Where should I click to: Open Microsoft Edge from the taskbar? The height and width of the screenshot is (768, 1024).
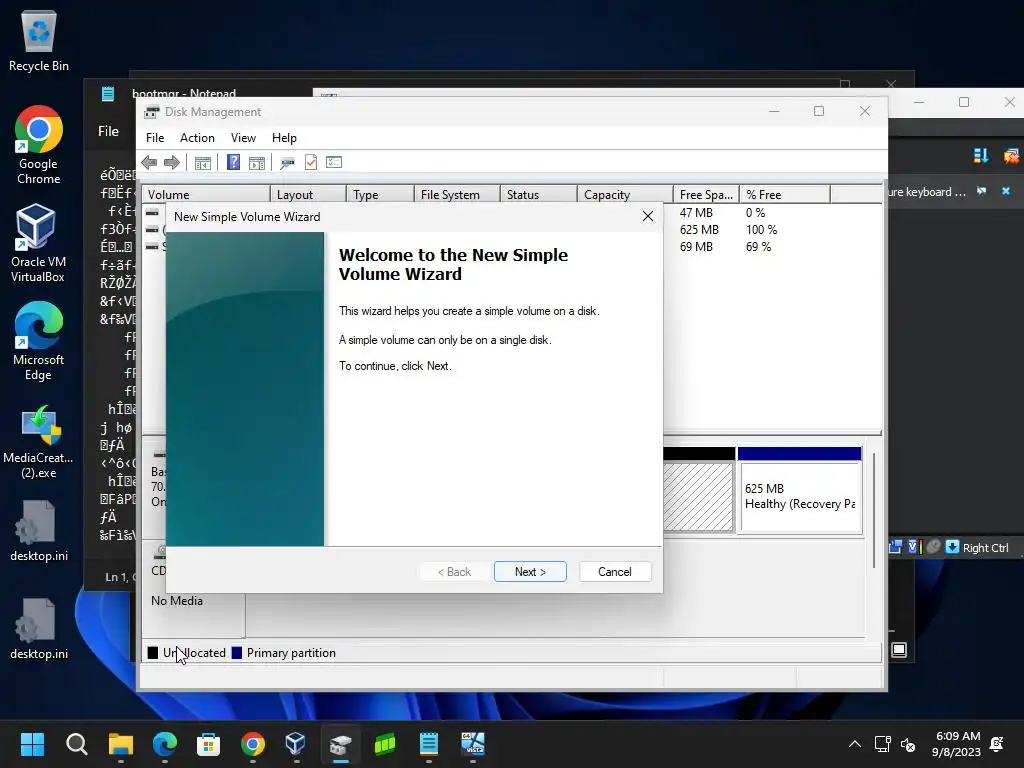[x=165, y=744]
